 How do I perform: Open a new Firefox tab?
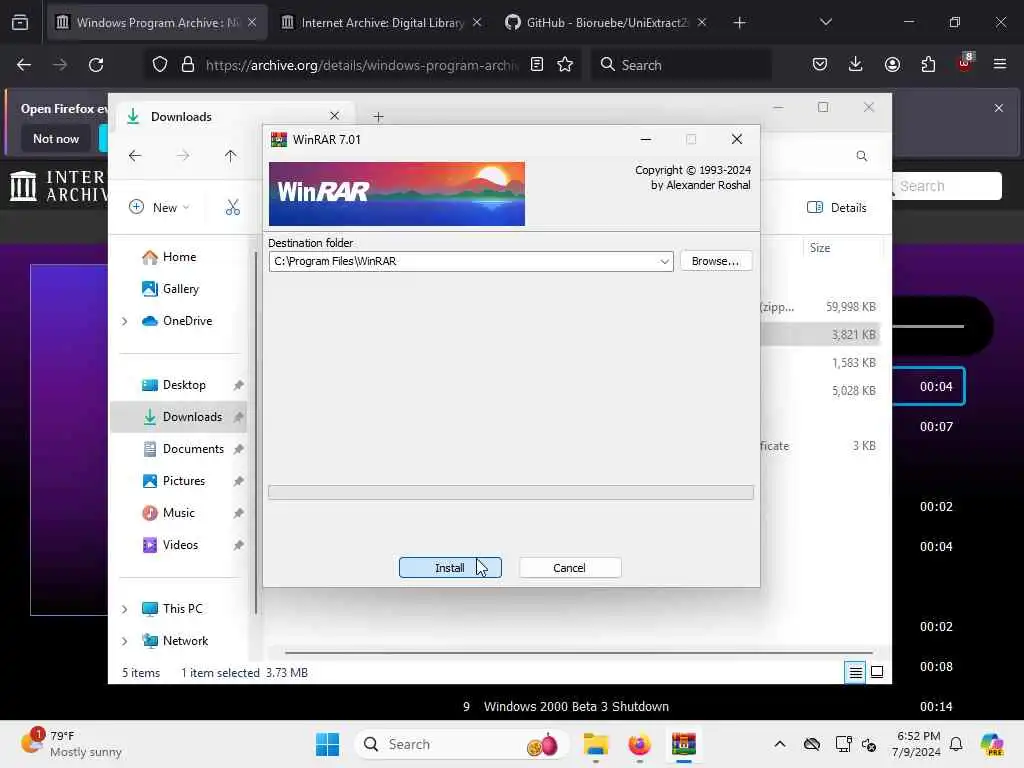click(739, 22)
